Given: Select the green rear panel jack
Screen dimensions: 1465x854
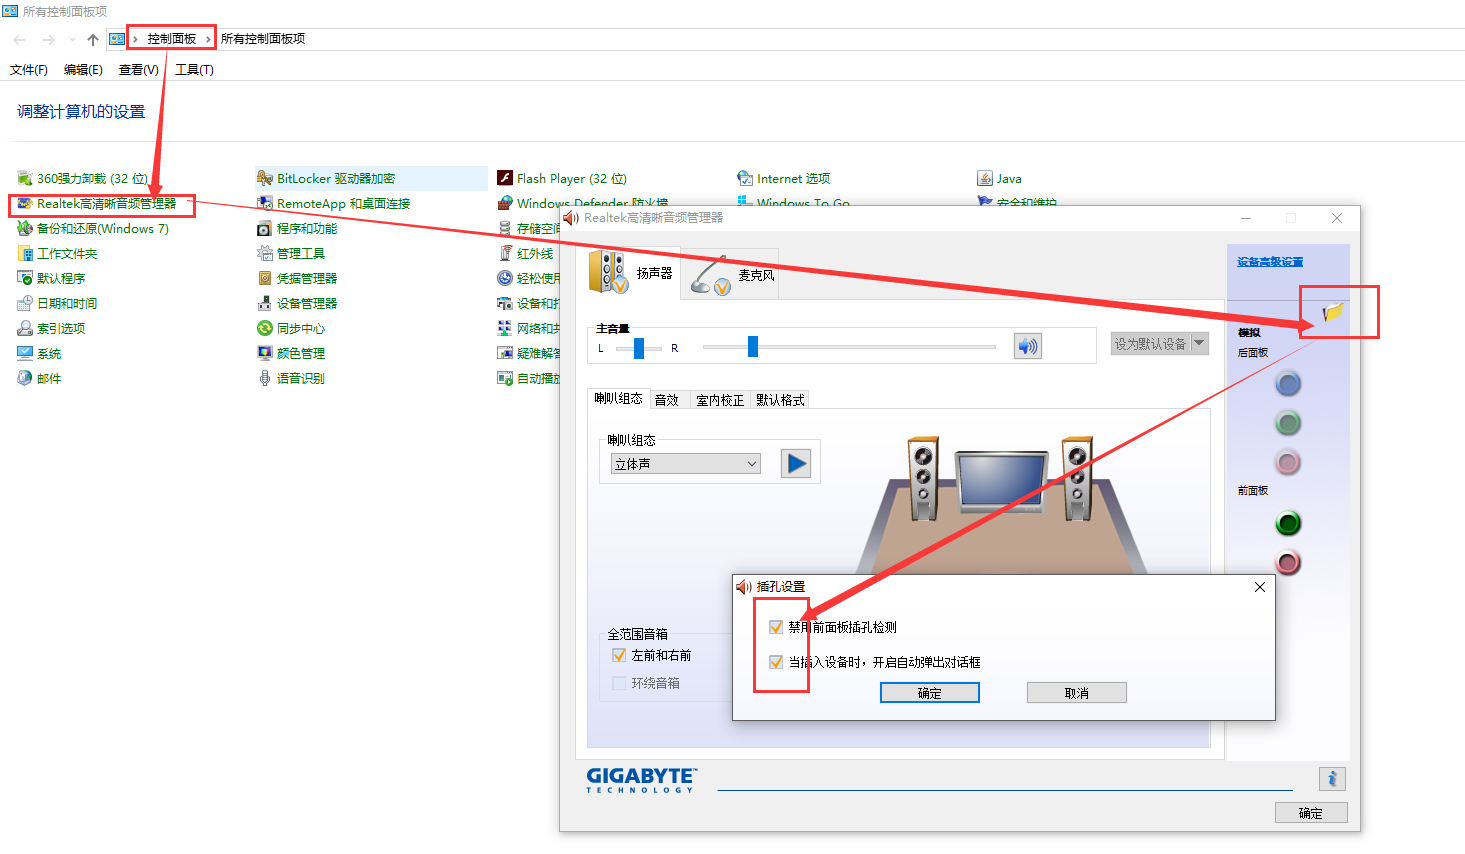Looking at the screenshot, I should (x=1288, y=423).
